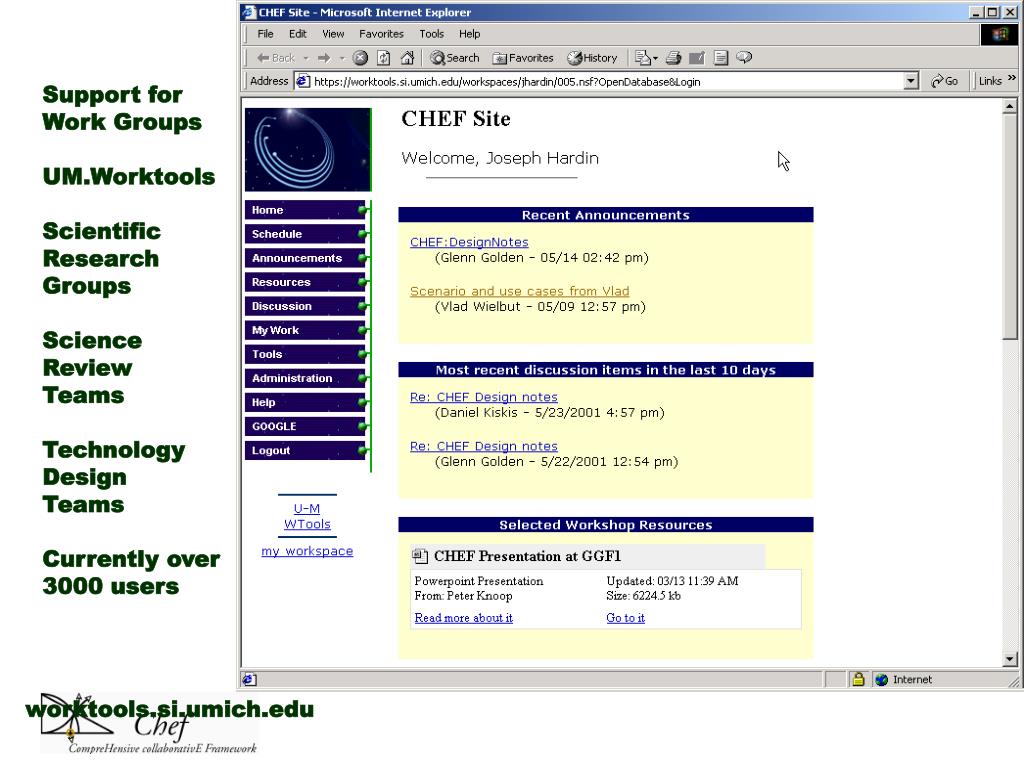This screenshot has width=1024, height=768.
Task: Open My Work in the site navigation
Action: (306, 330)
